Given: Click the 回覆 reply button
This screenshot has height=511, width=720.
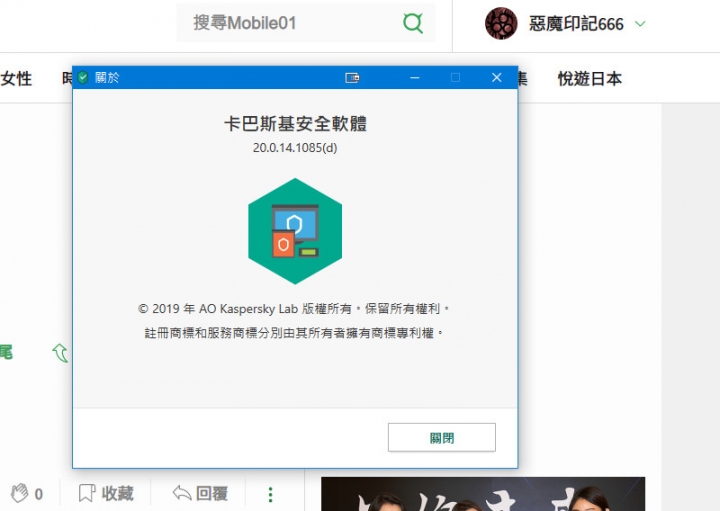Looking at the screenshot, I should [x=200, y=494].
